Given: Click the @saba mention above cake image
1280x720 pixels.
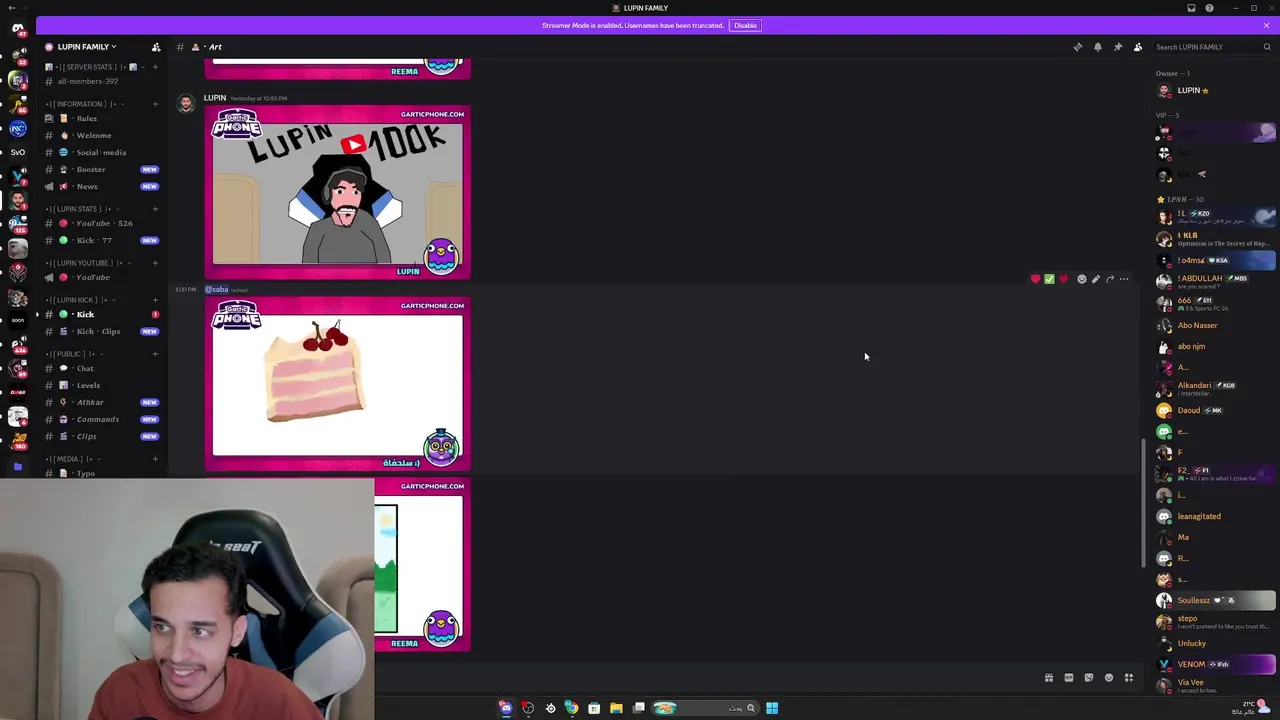Looking at the screenshot, I should point(217,290).
